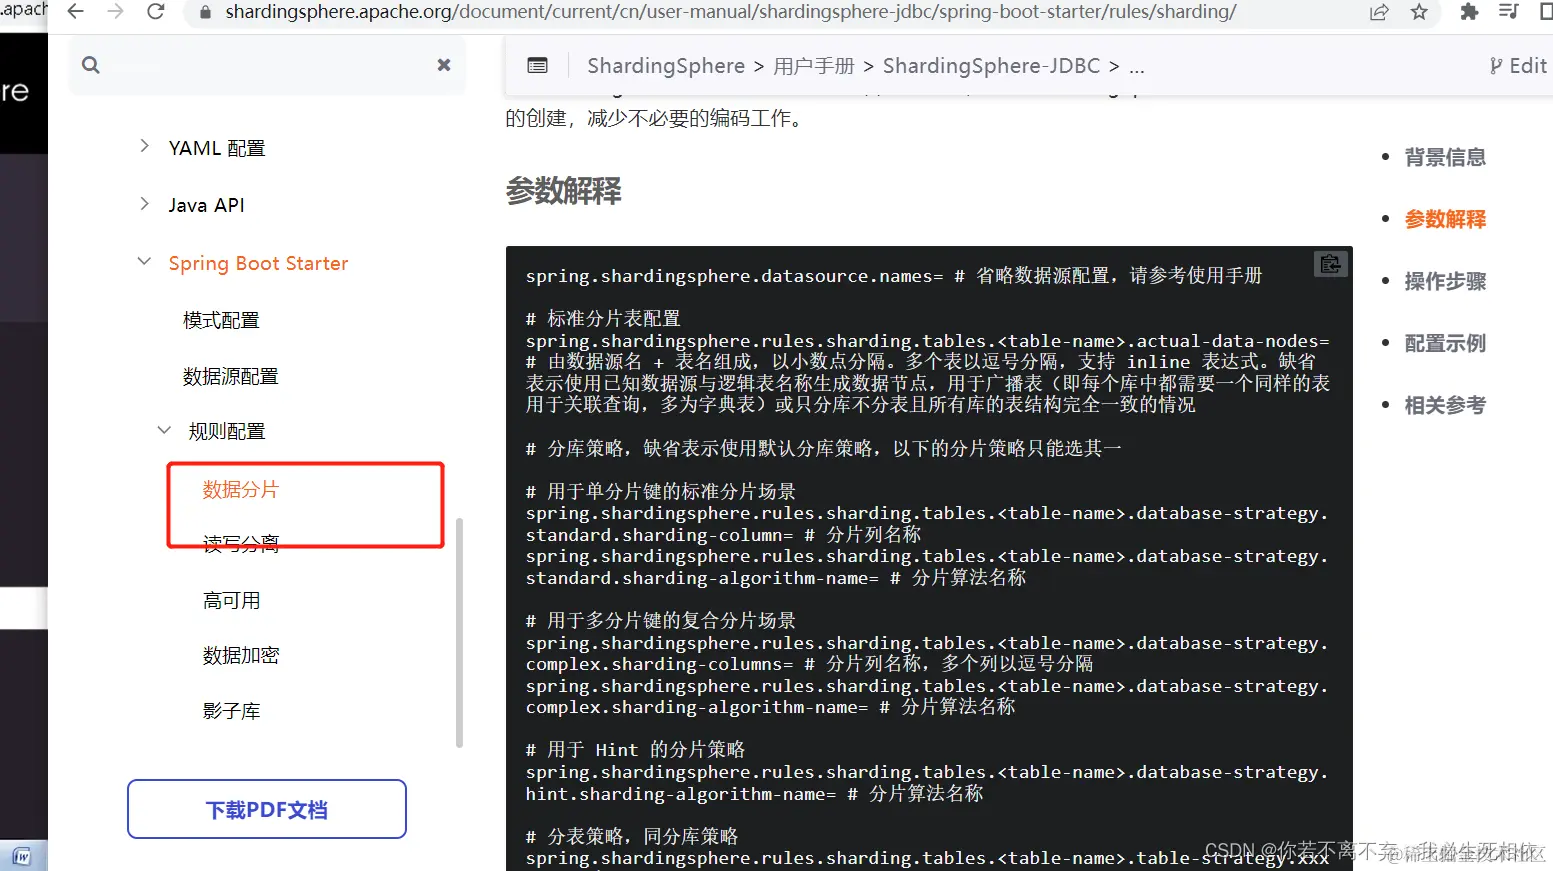The image size is (1553, 871).
Task: Open the Reading List icon in the toolbar
Action: click(x=1509, y=13)
